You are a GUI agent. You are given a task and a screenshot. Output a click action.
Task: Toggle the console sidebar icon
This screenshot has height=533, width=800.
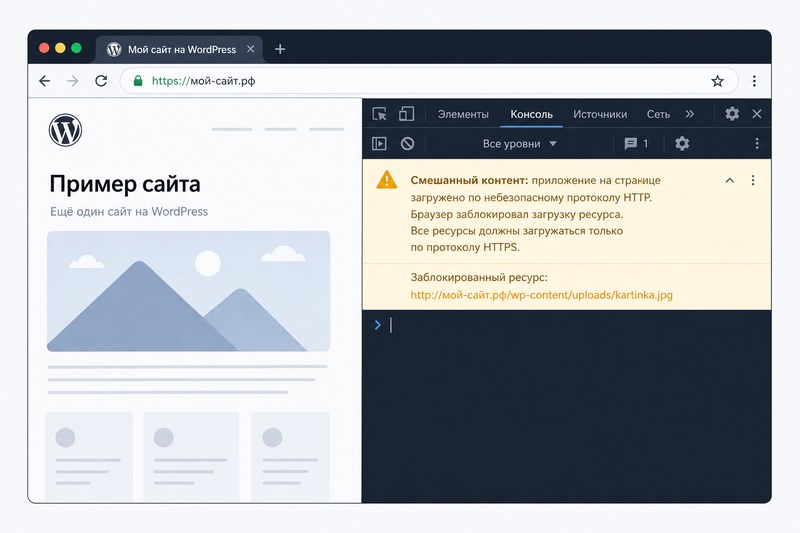(379, 143)
